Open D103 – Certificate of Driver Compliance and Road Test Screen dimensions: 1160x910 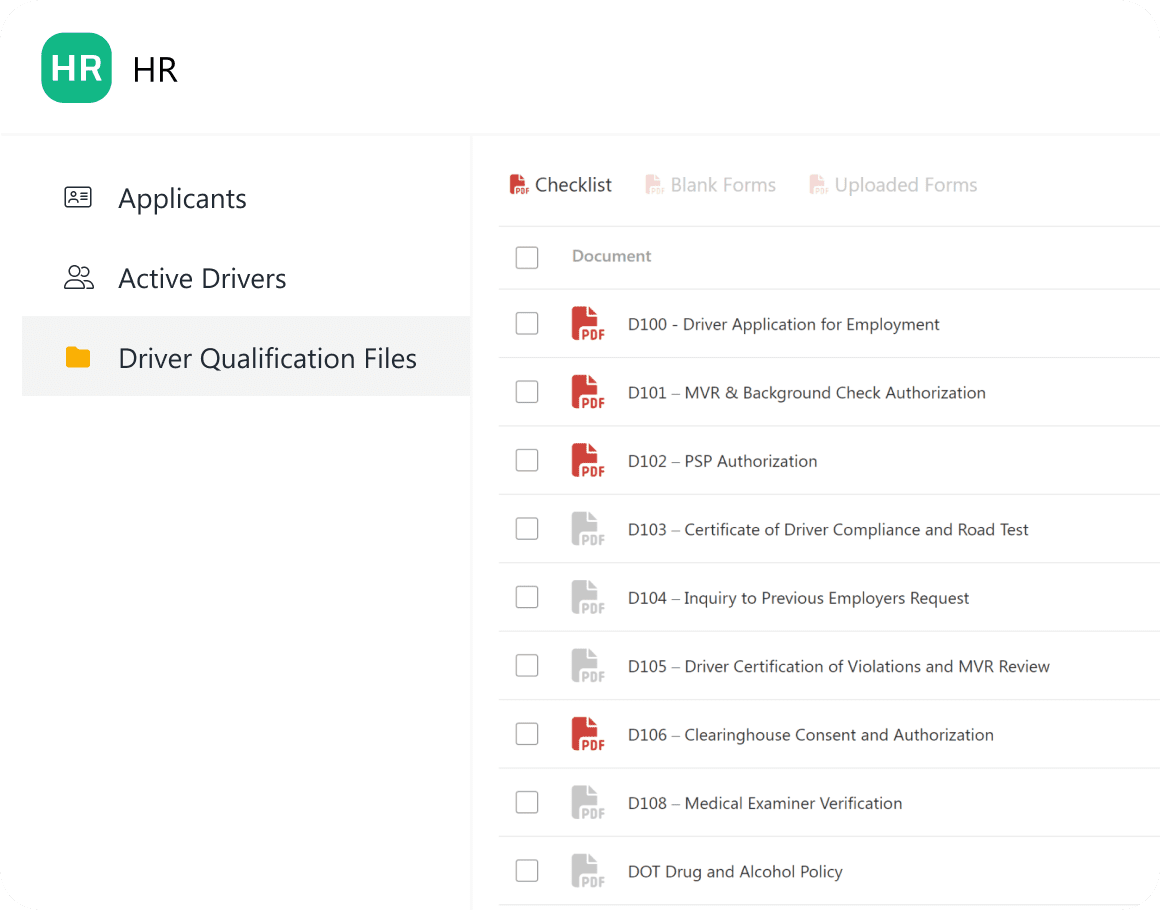click(x=828, y=530)
